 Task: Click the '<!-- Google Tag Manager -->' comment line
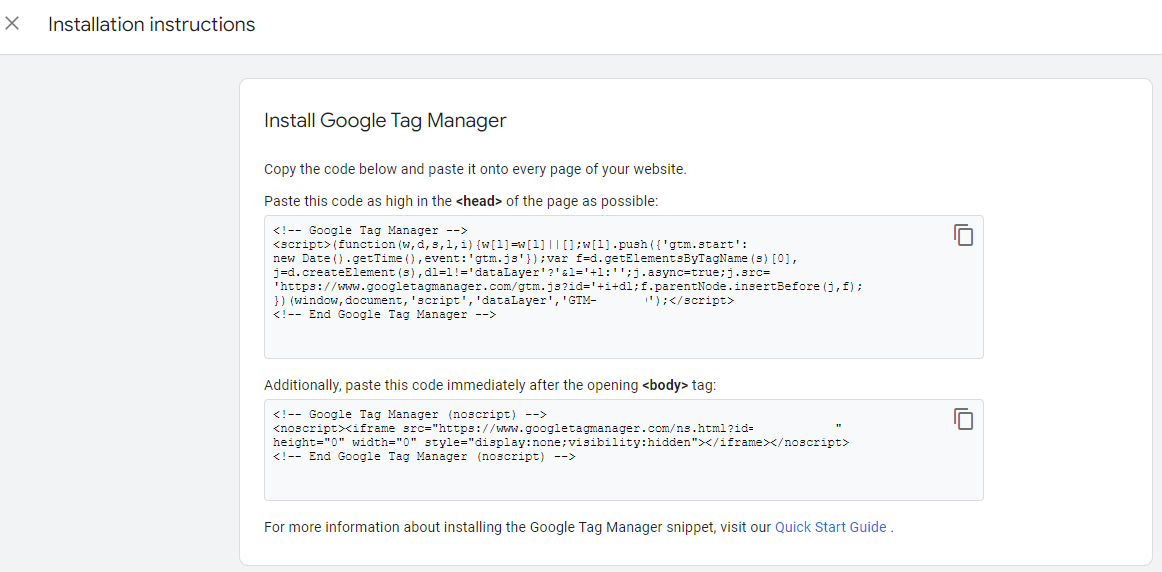coord(370,231)
